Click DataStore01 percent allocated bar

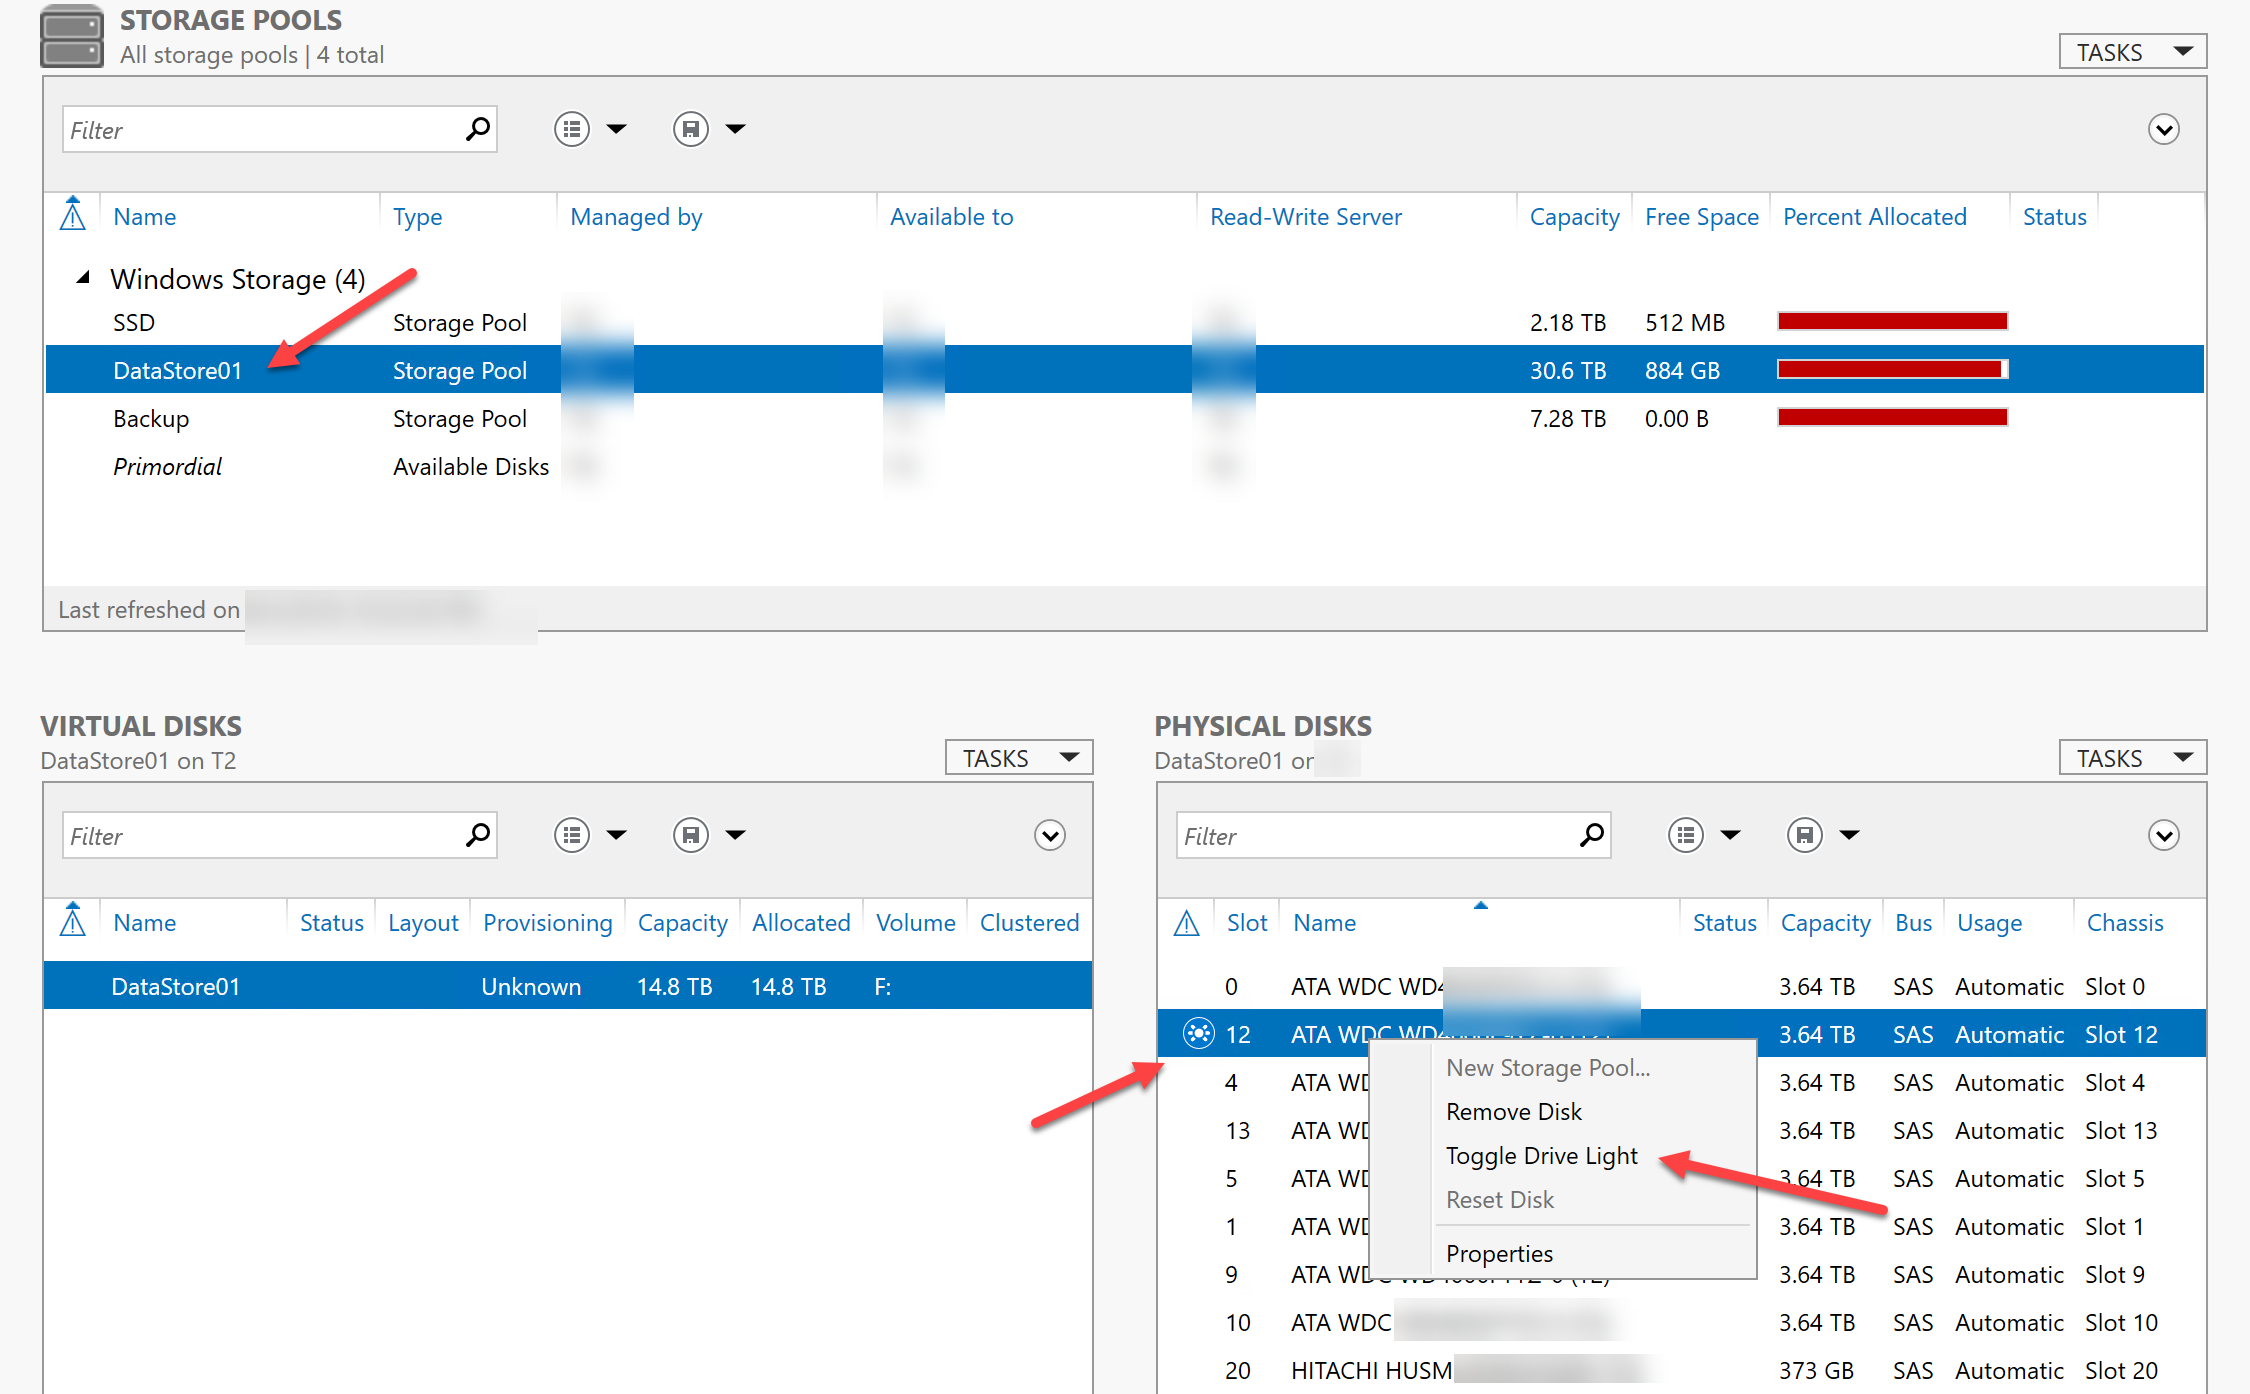click(x=1892, y=370)
